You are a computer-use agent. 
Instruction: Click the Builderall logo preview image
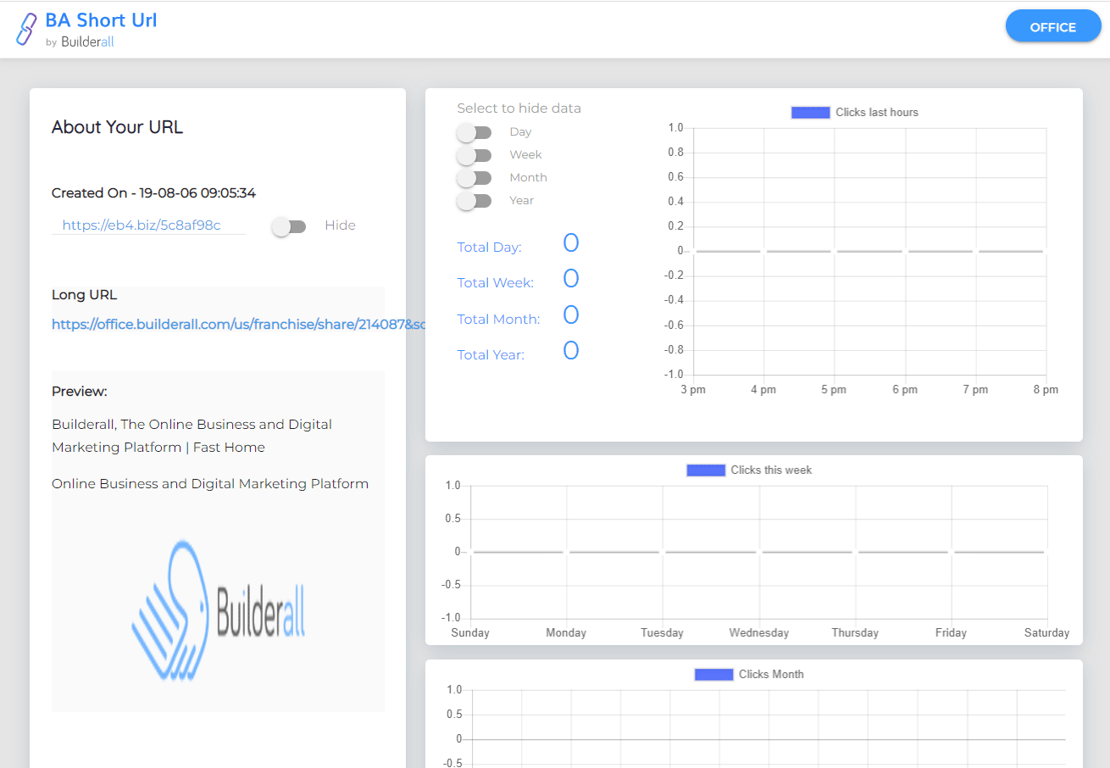click(218, 611)
